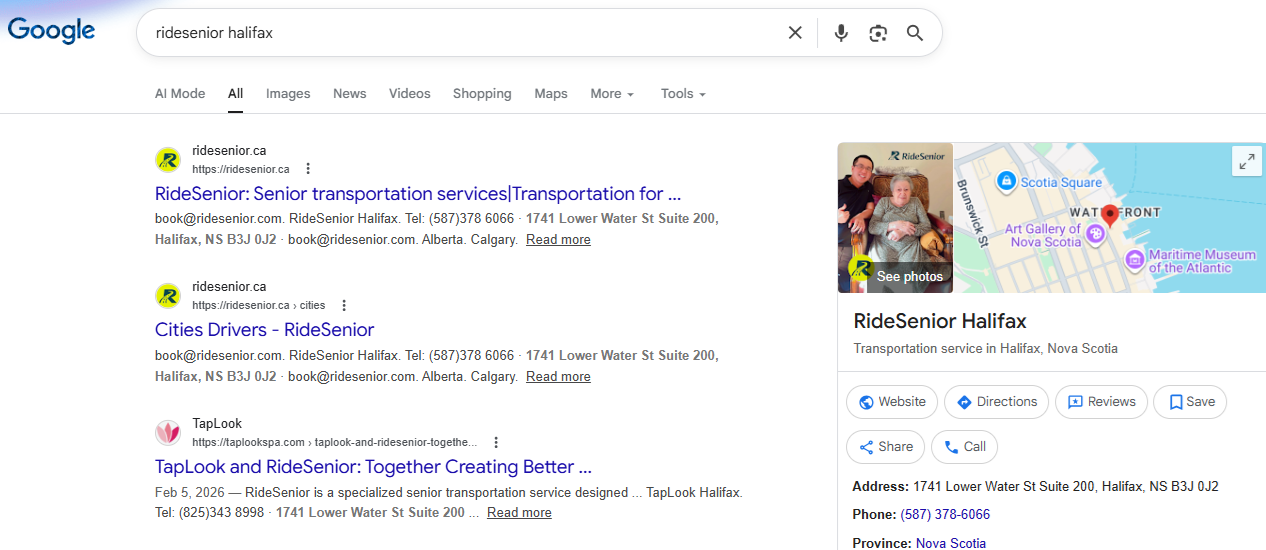
Task: Clear the search box with the X icon
Action: [x=795, y=33]
